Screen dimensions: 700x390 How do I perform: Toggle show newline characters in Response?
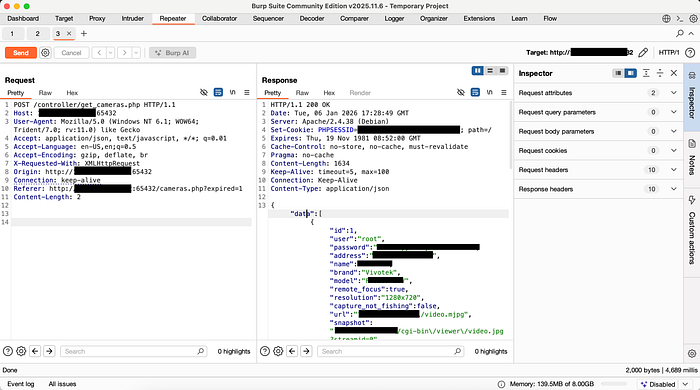[489, 92]
